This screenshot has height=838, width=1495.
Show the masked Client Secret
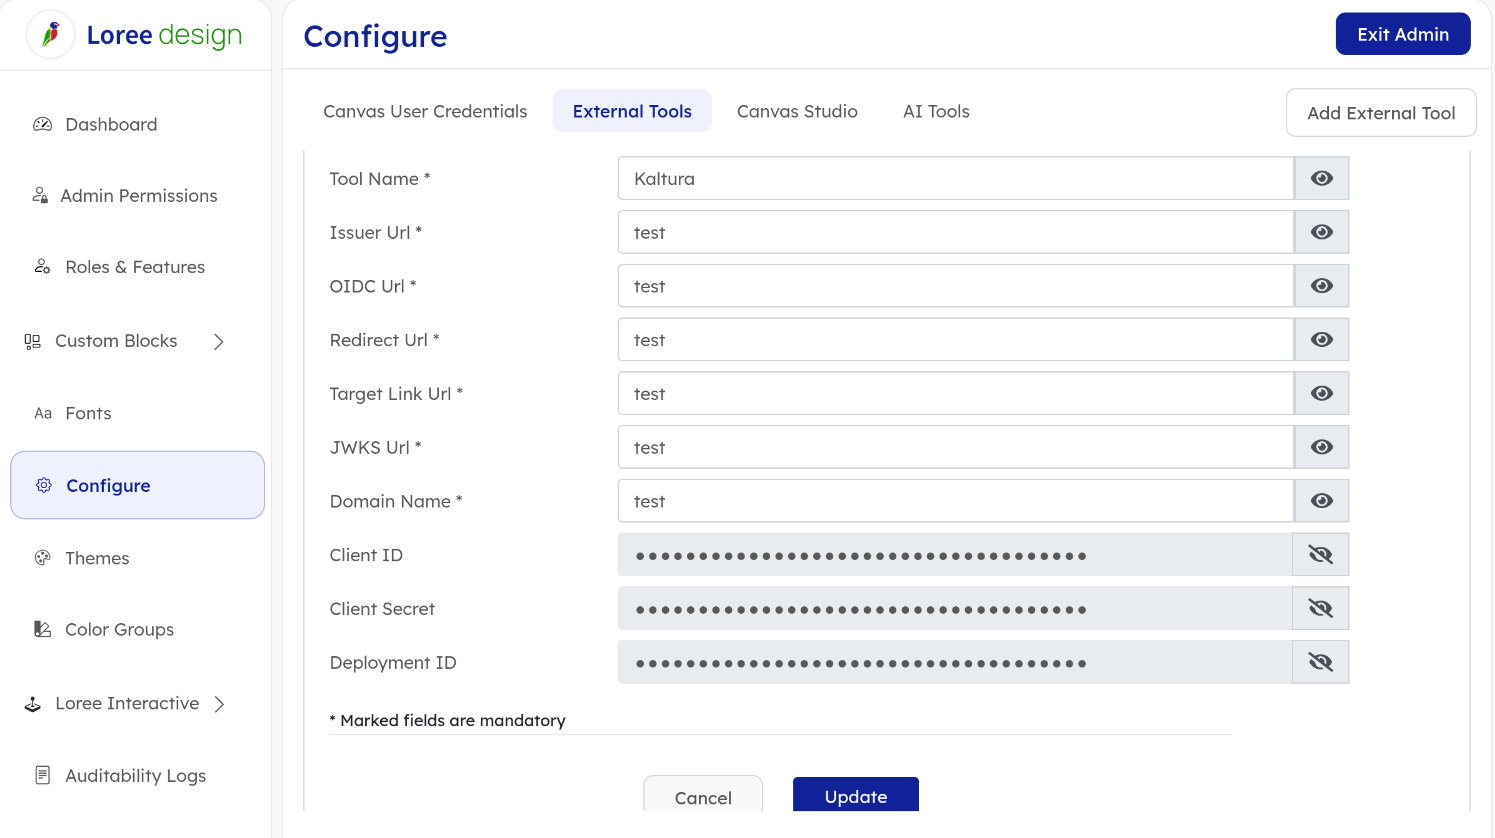[x=1320, y=609]
